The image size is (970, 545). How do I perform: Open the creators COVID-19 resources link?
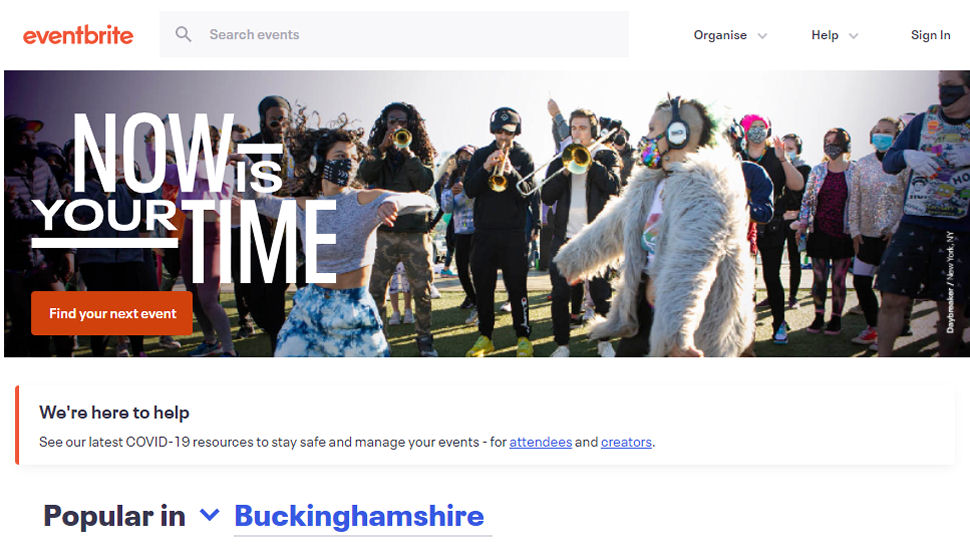(626, 442)
